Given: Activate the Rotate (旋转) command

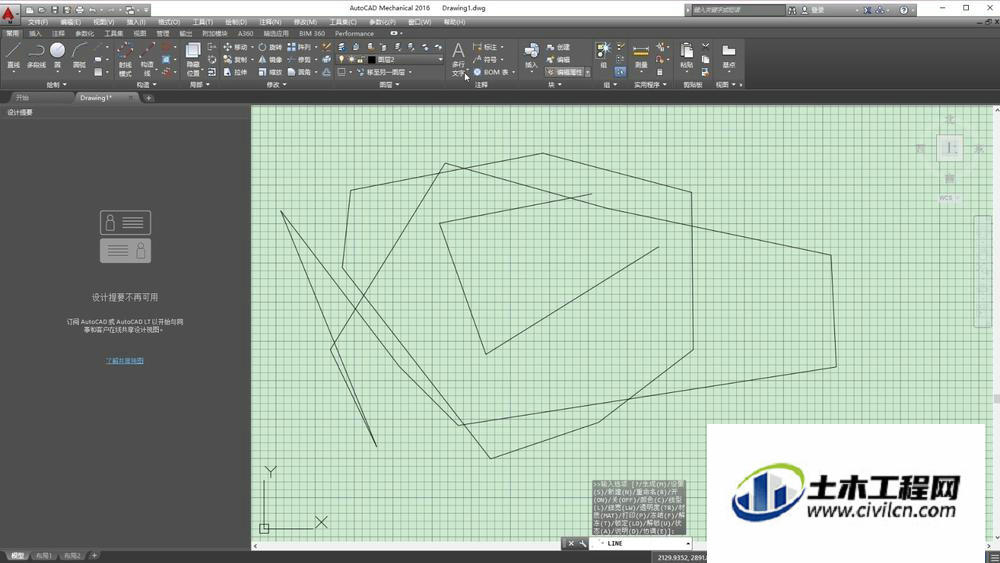Looking at the screenshot, I should 270,47.
